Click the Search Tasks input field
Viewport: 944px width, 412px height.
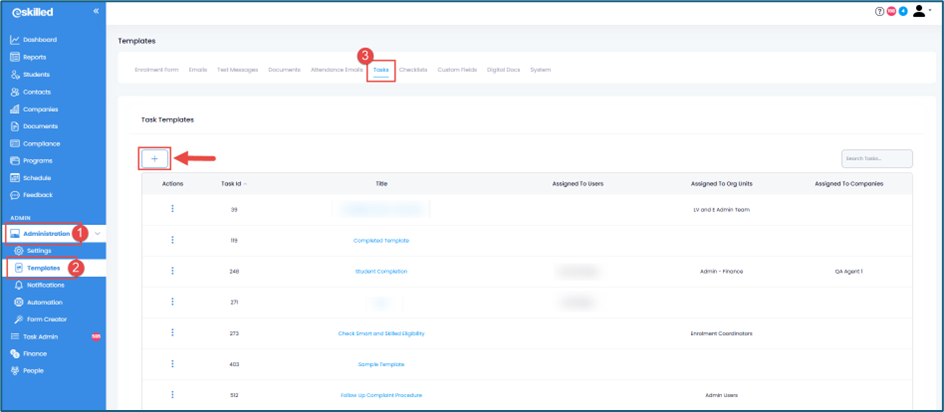[x=876, y=158]
